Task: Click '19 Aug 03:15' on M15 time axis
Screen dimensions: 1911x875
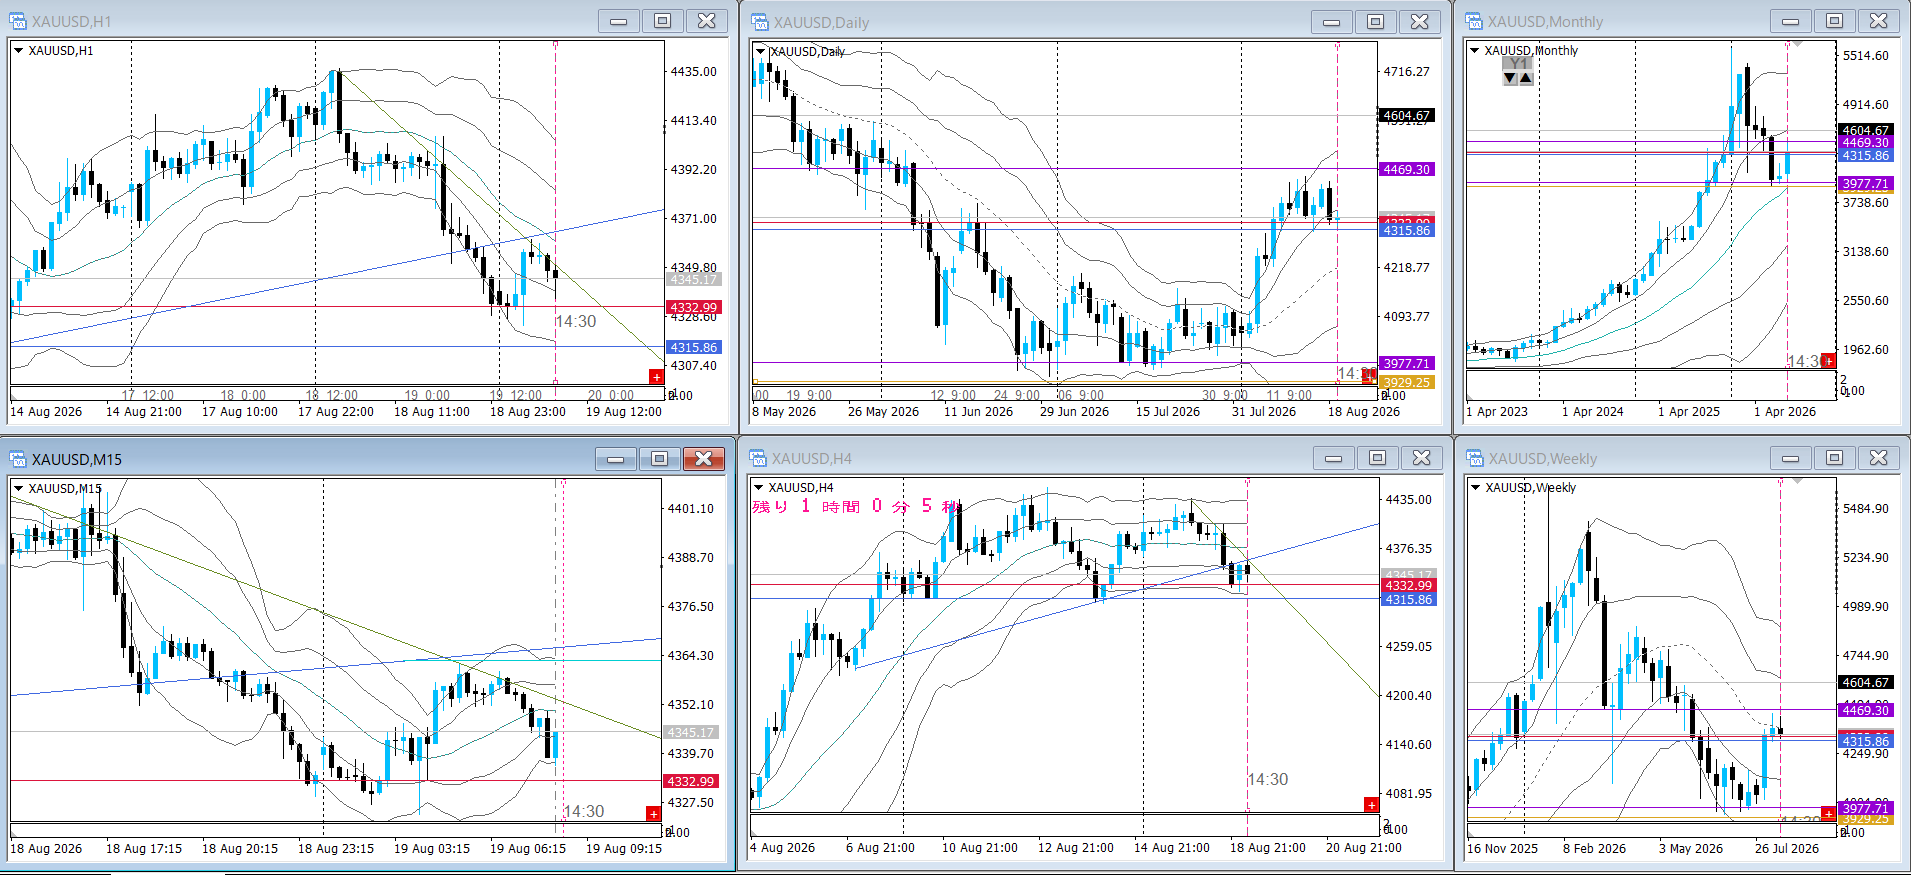Action: pos(432,848)
